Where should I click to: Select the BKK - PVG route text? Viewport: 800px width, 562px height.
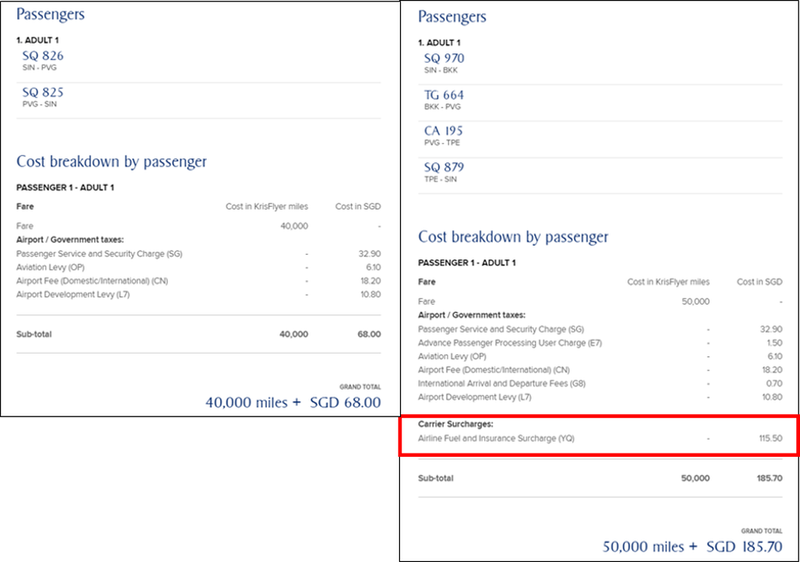[442, 107]
